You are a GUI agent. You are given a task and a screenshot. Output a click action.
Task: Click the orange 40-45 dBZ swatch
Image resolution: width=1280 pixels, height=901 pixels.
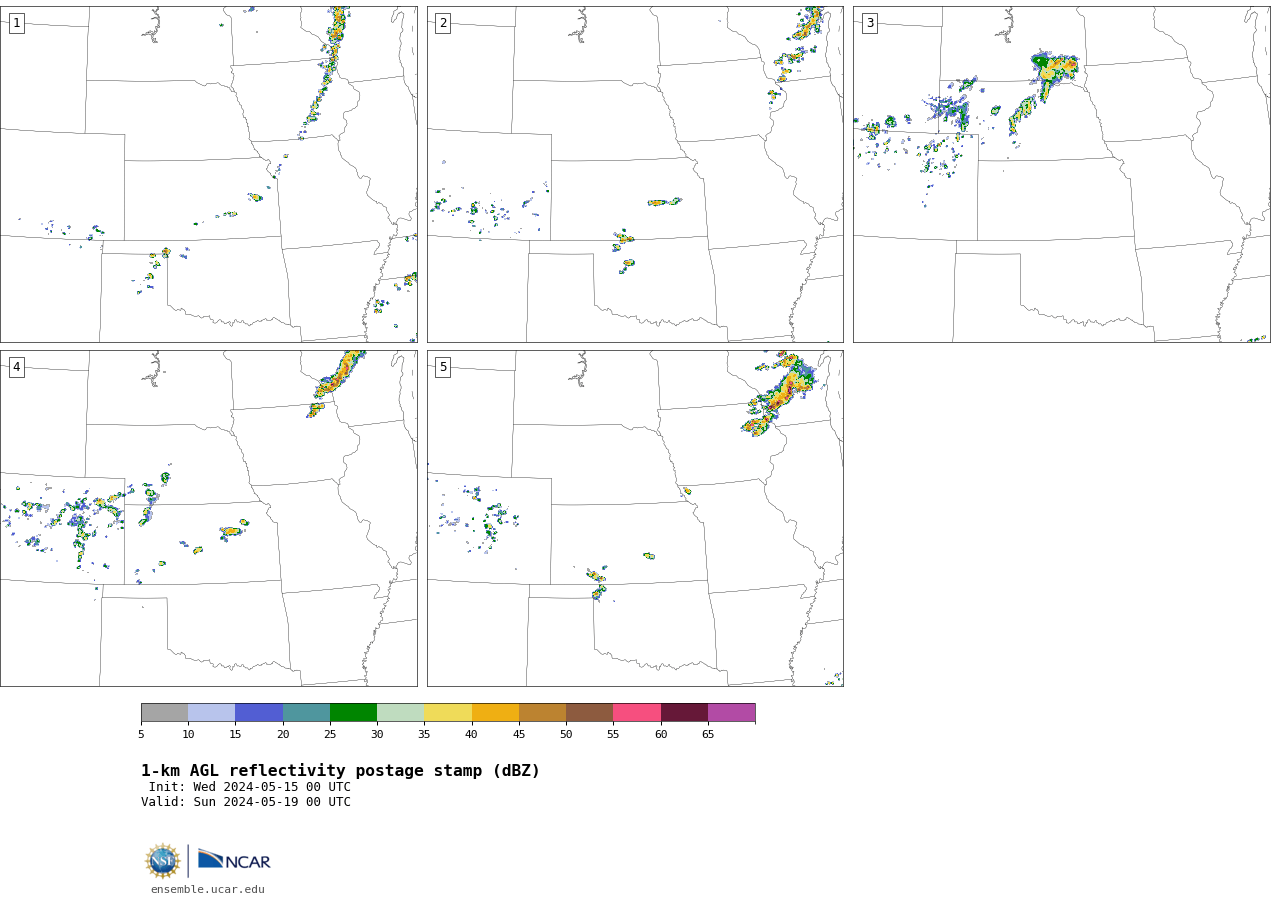pos(495,712)
